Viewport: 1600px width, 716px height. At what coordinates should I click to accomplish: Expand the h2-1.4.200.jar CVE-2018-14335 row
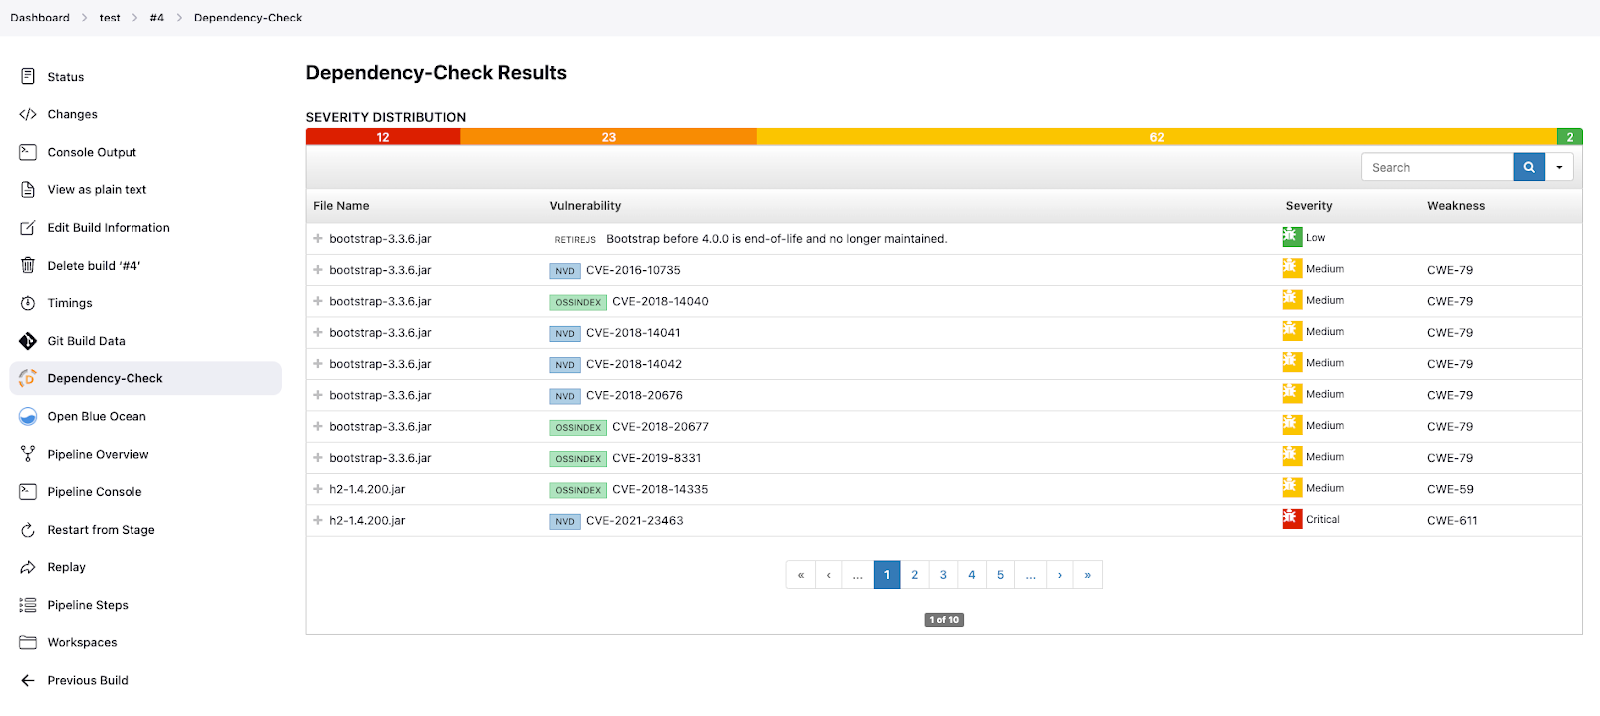(x=318, y=489)
